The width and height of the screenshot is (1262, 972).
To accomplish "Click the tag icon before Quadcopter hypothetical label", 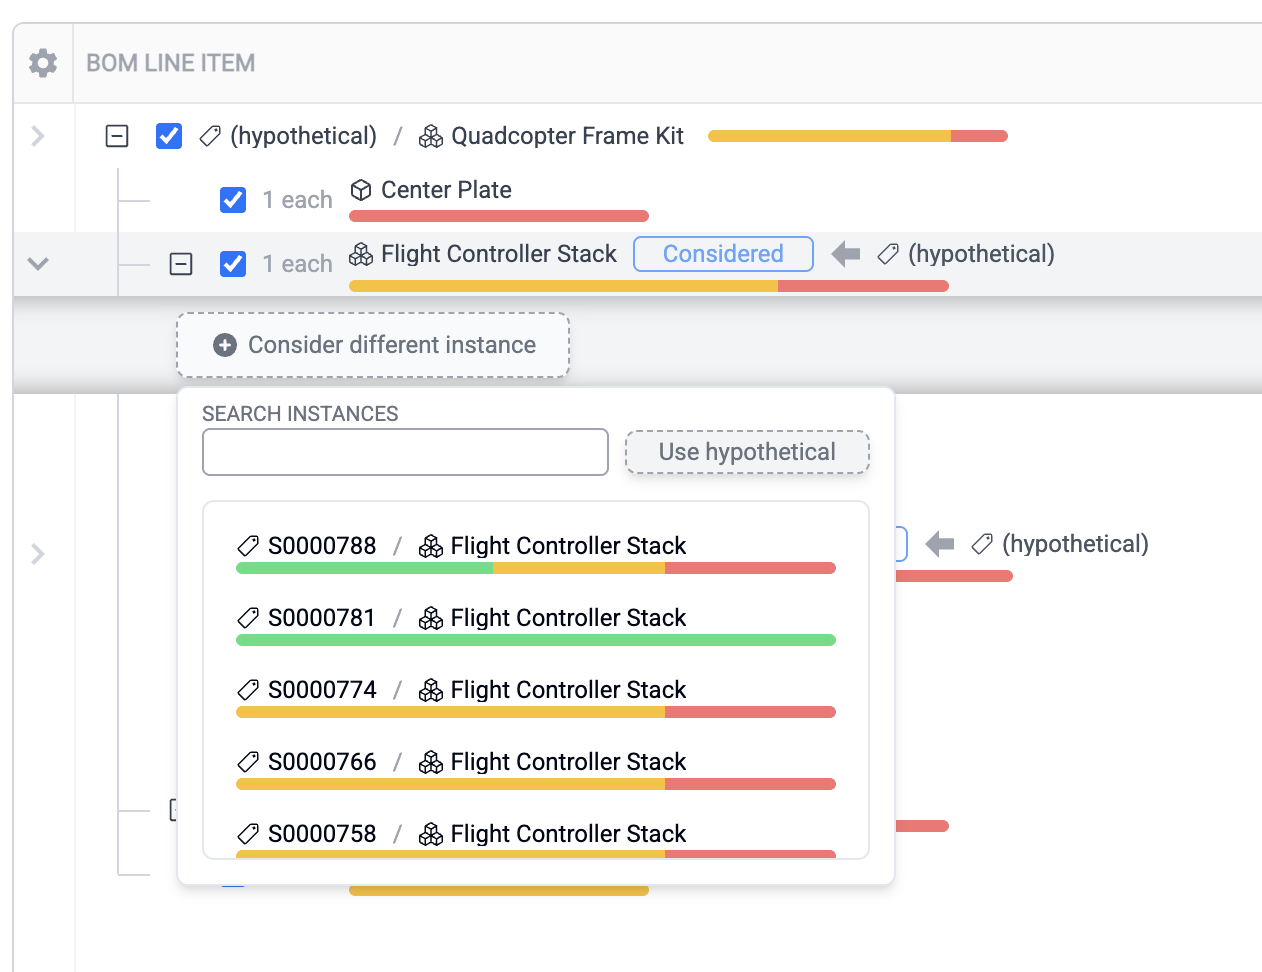I will [x=210, y=136].
